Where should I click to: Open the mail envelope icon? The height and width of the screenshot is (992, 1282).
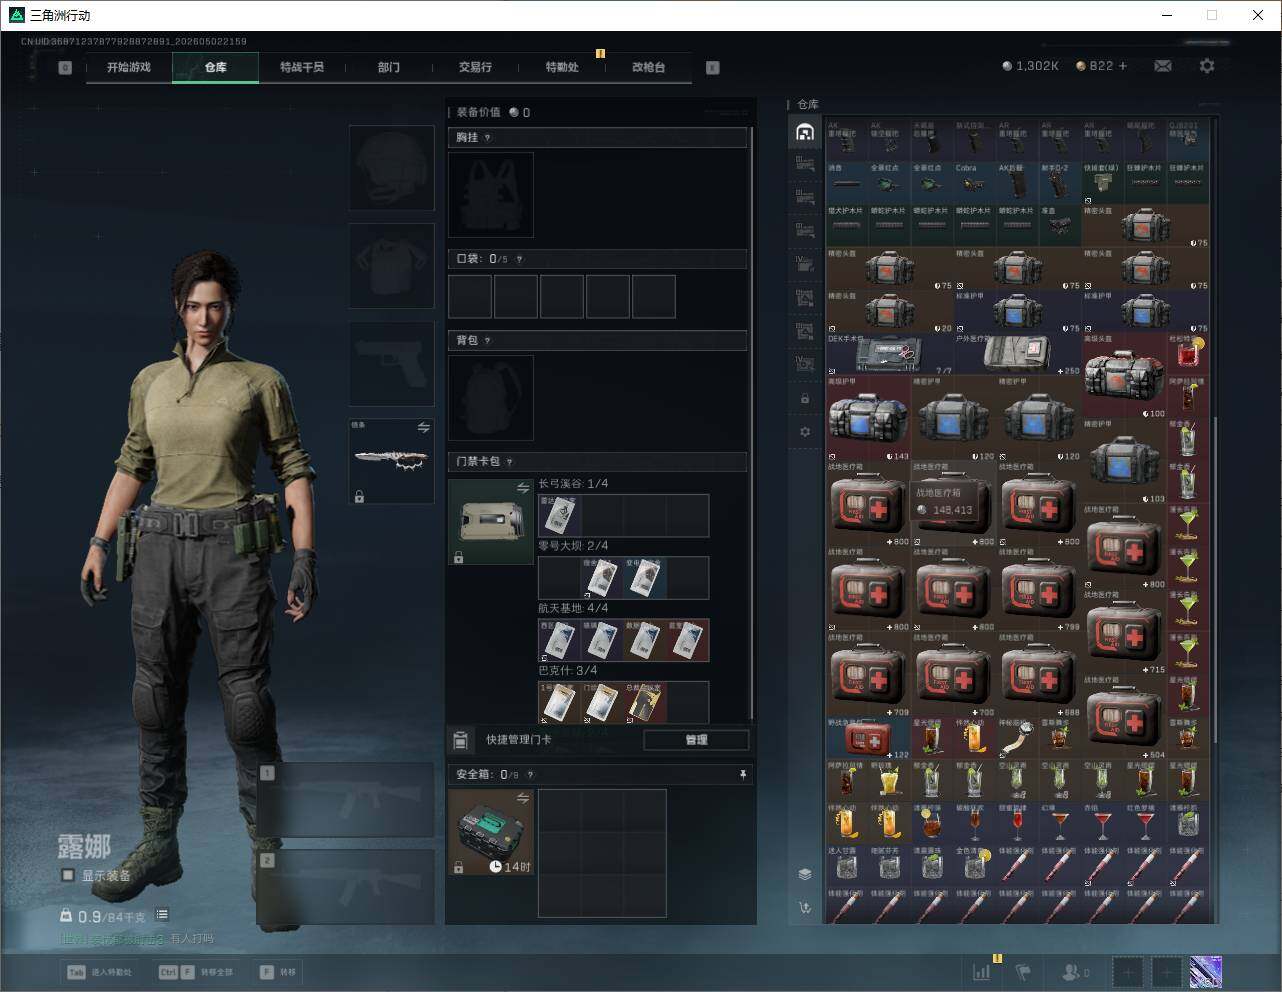[1163, 66]
